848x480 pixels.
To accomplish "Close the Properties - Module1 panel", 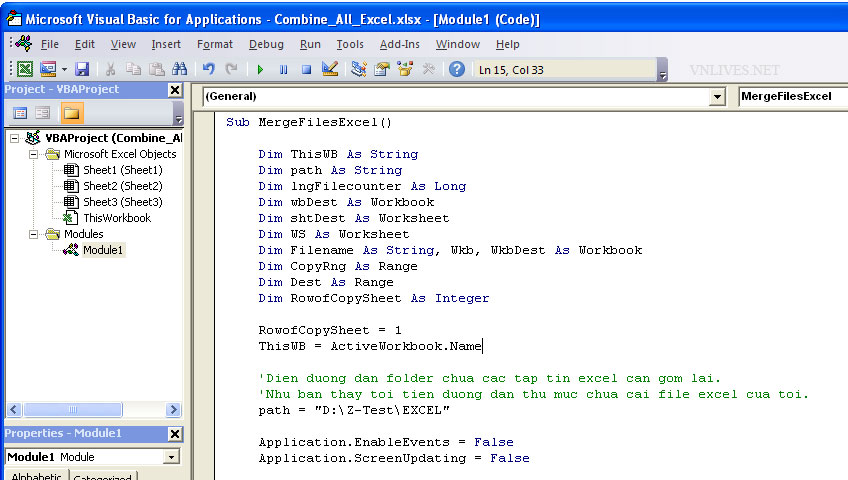I will pos(175,434).
